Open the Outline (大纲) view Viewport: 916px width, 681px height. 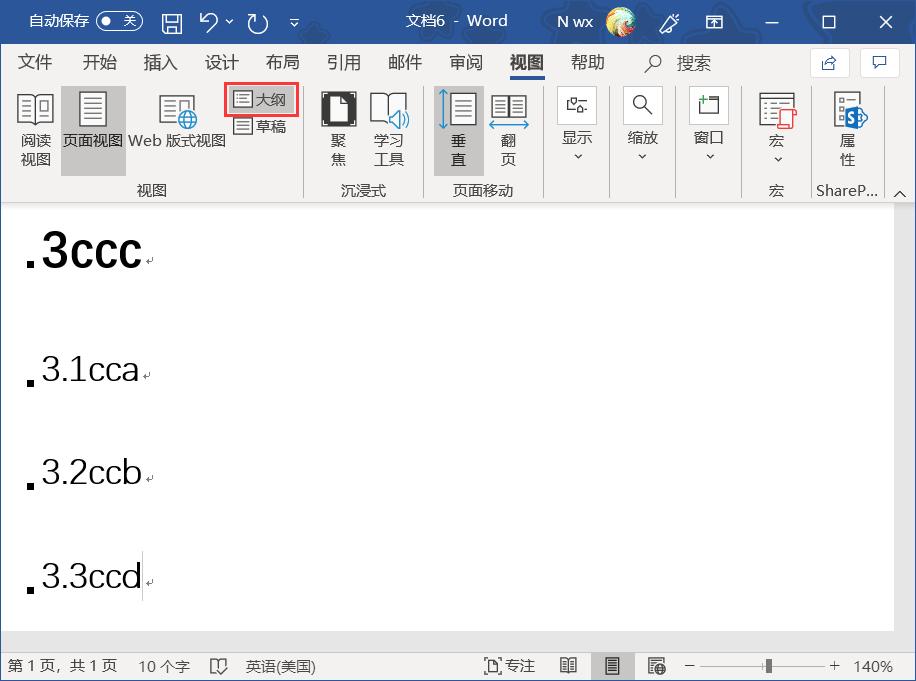pyautogui.click(x=260, y=100)
